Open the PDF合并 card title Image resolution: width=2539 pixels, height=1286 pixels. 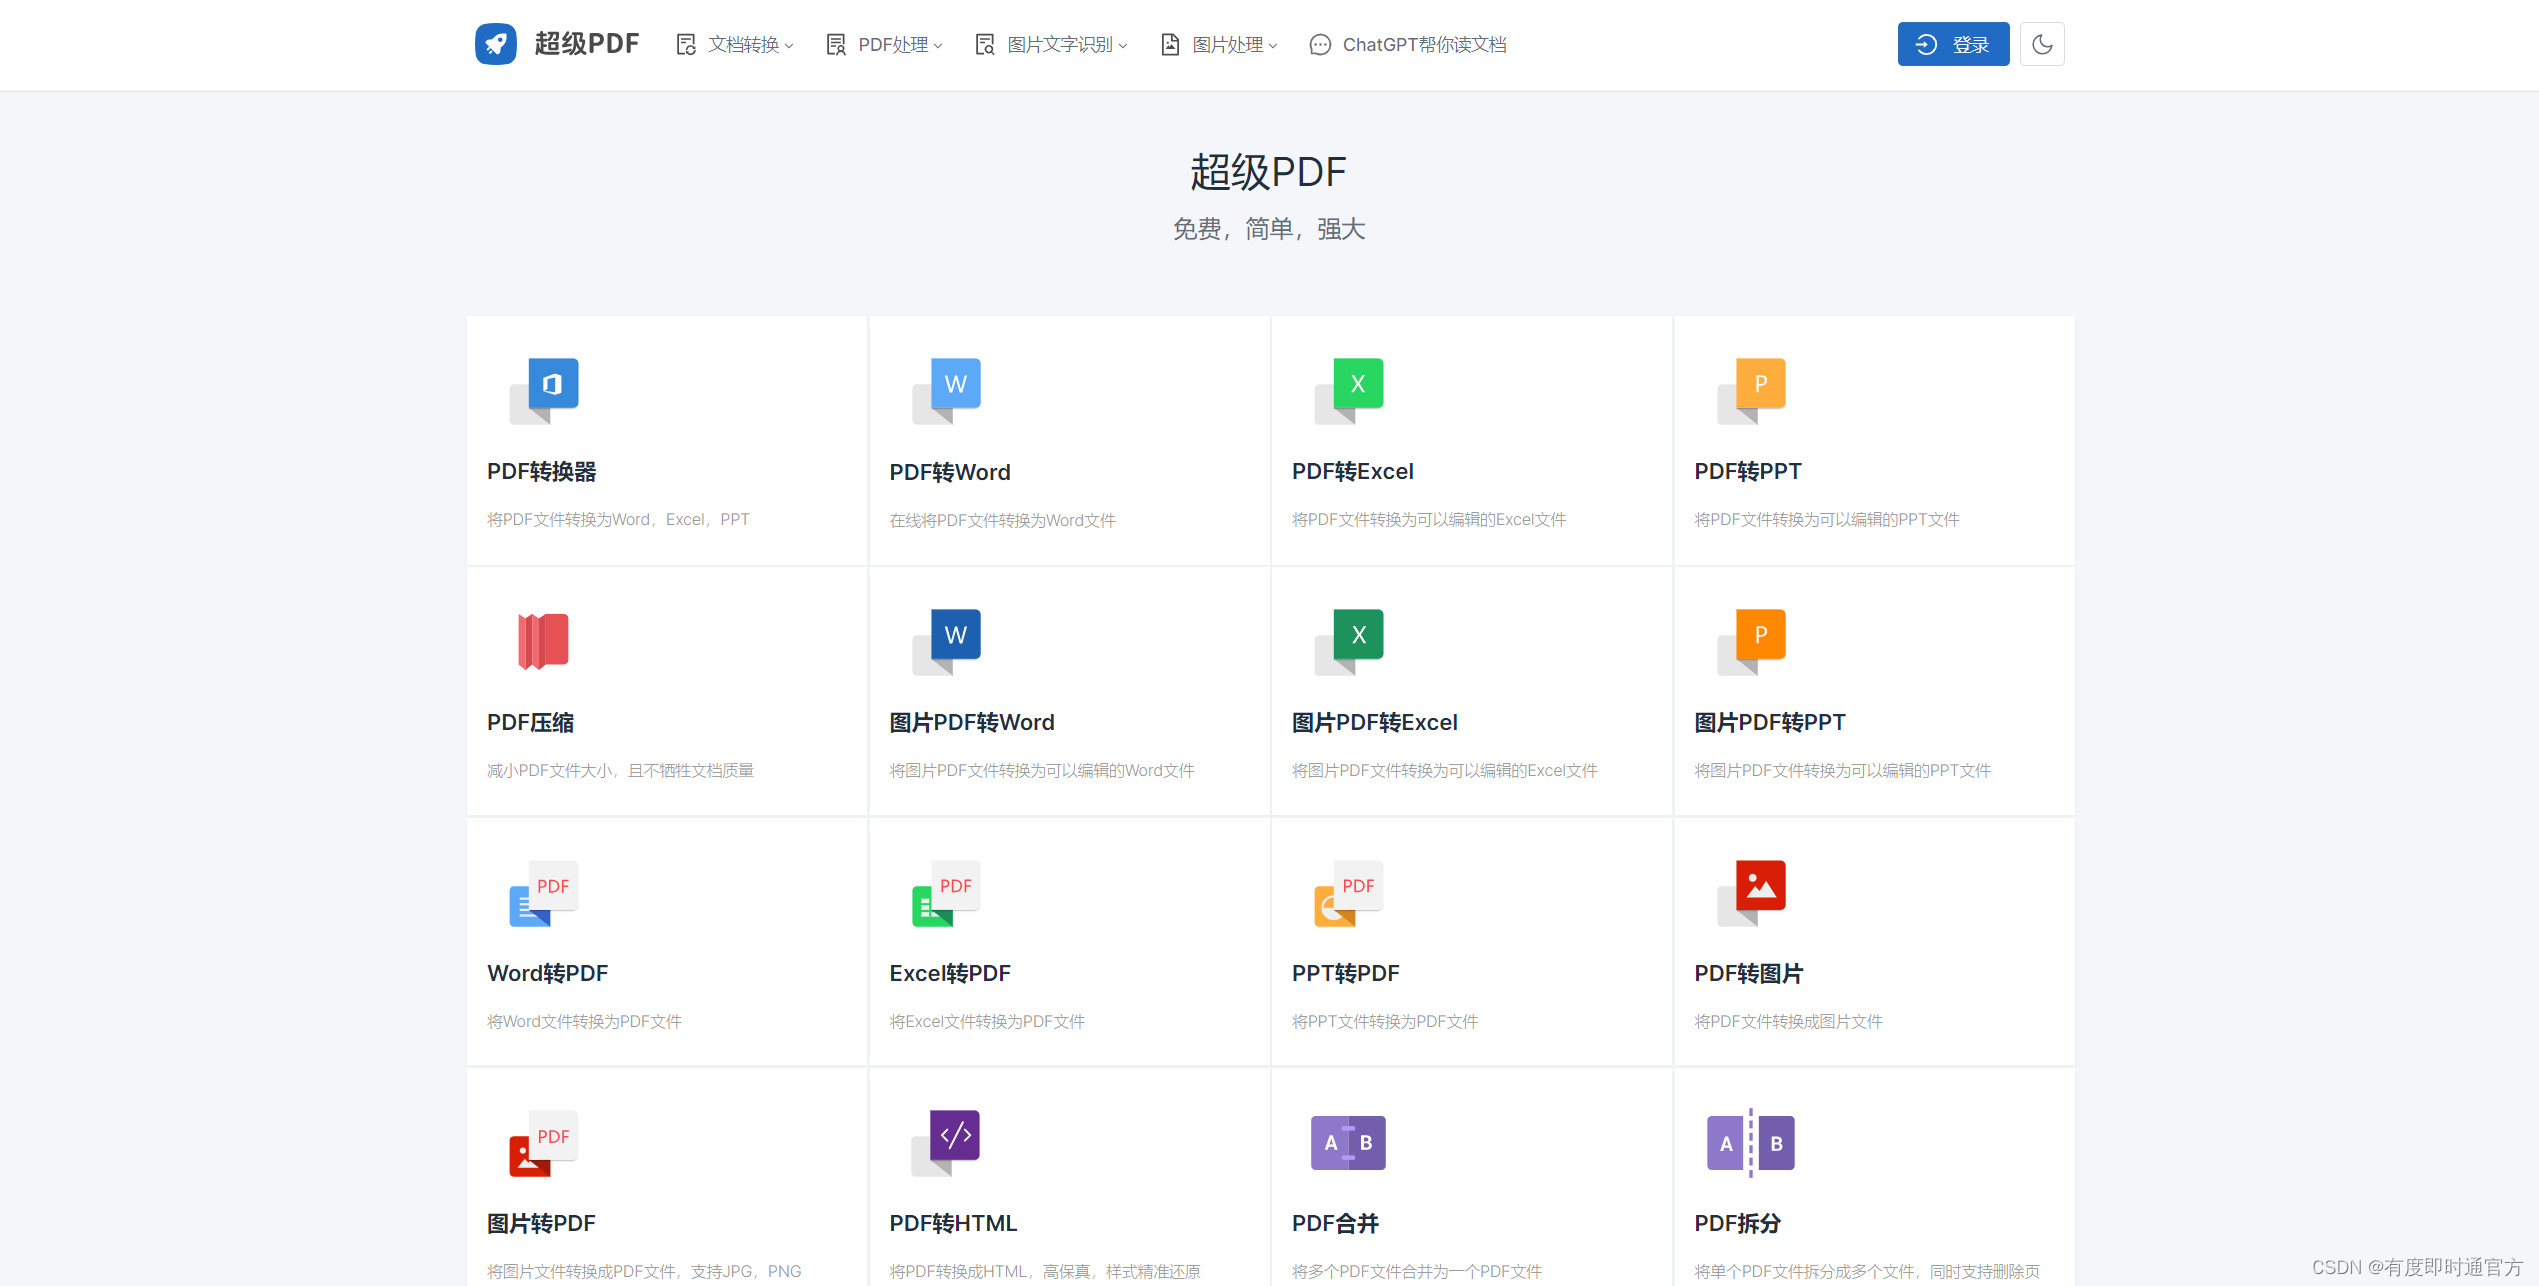click(1336, 1224)
